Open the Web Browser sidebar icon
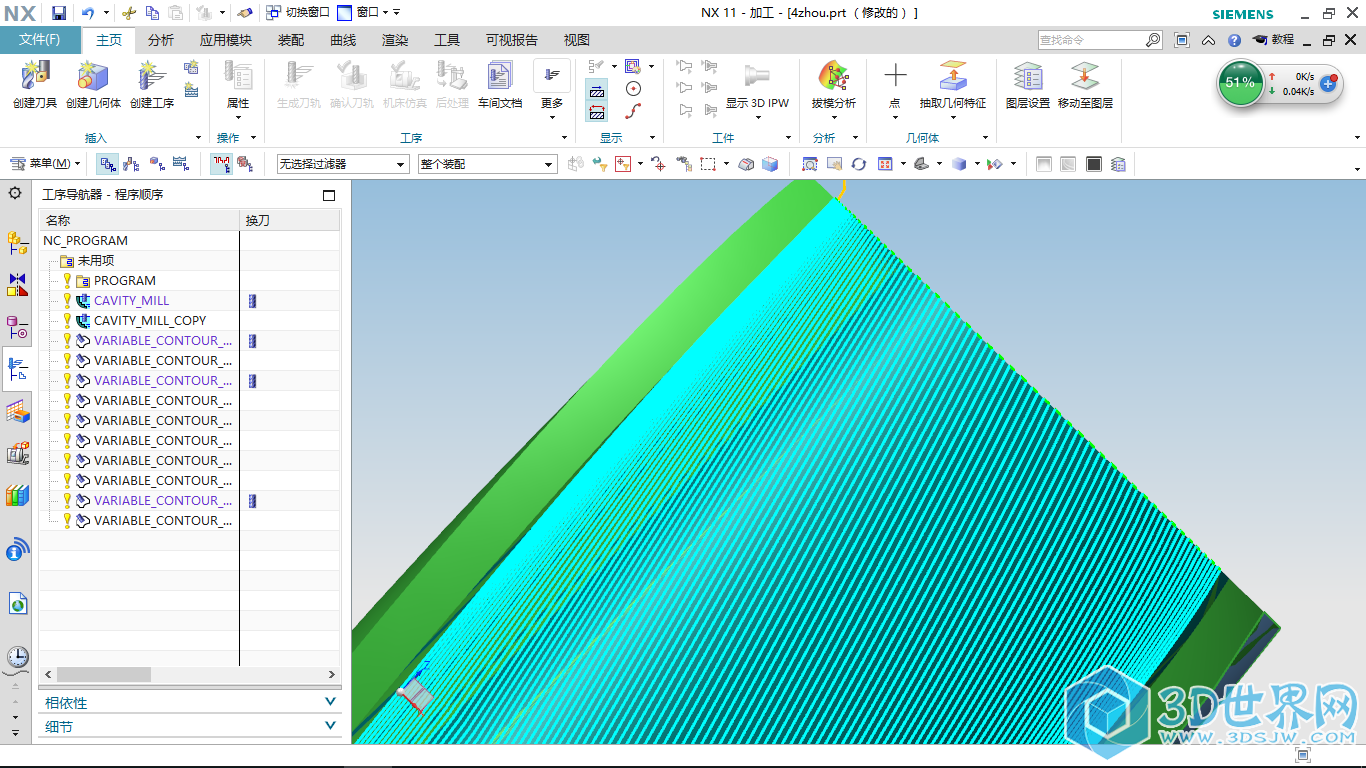The height and width of the screenshot is (768, 1366). coord(17,603)
